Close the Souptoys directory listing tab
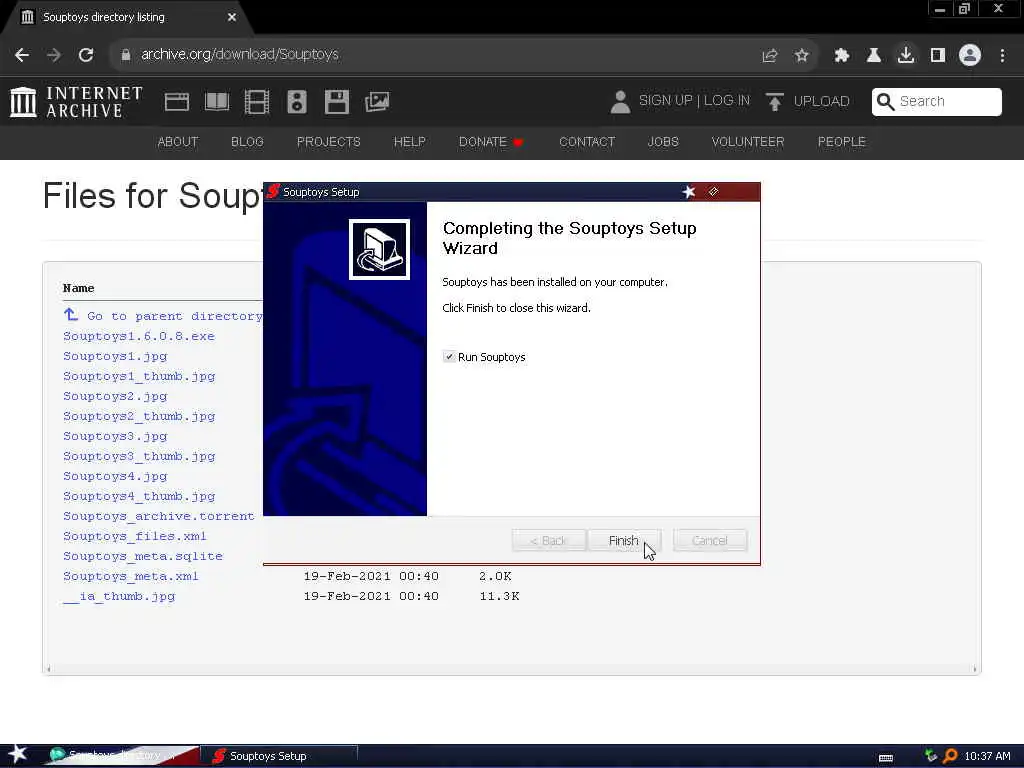Viewport: 1024px width, 768px height. point(232,17)
